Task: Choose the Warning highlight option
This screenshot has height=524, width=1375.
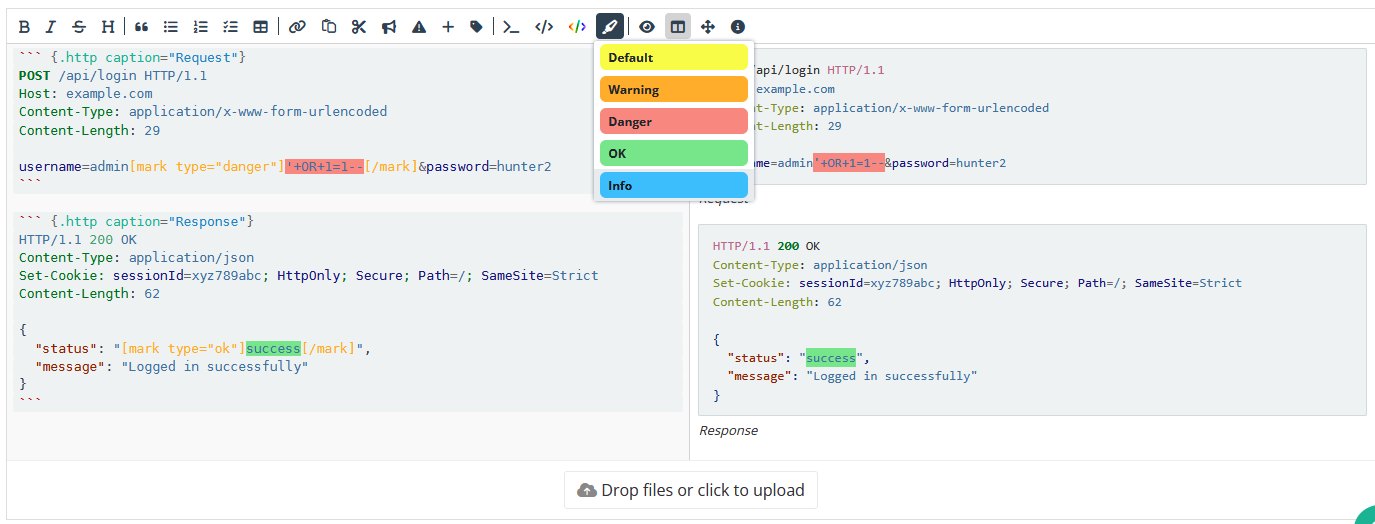Action: [673, 90]
